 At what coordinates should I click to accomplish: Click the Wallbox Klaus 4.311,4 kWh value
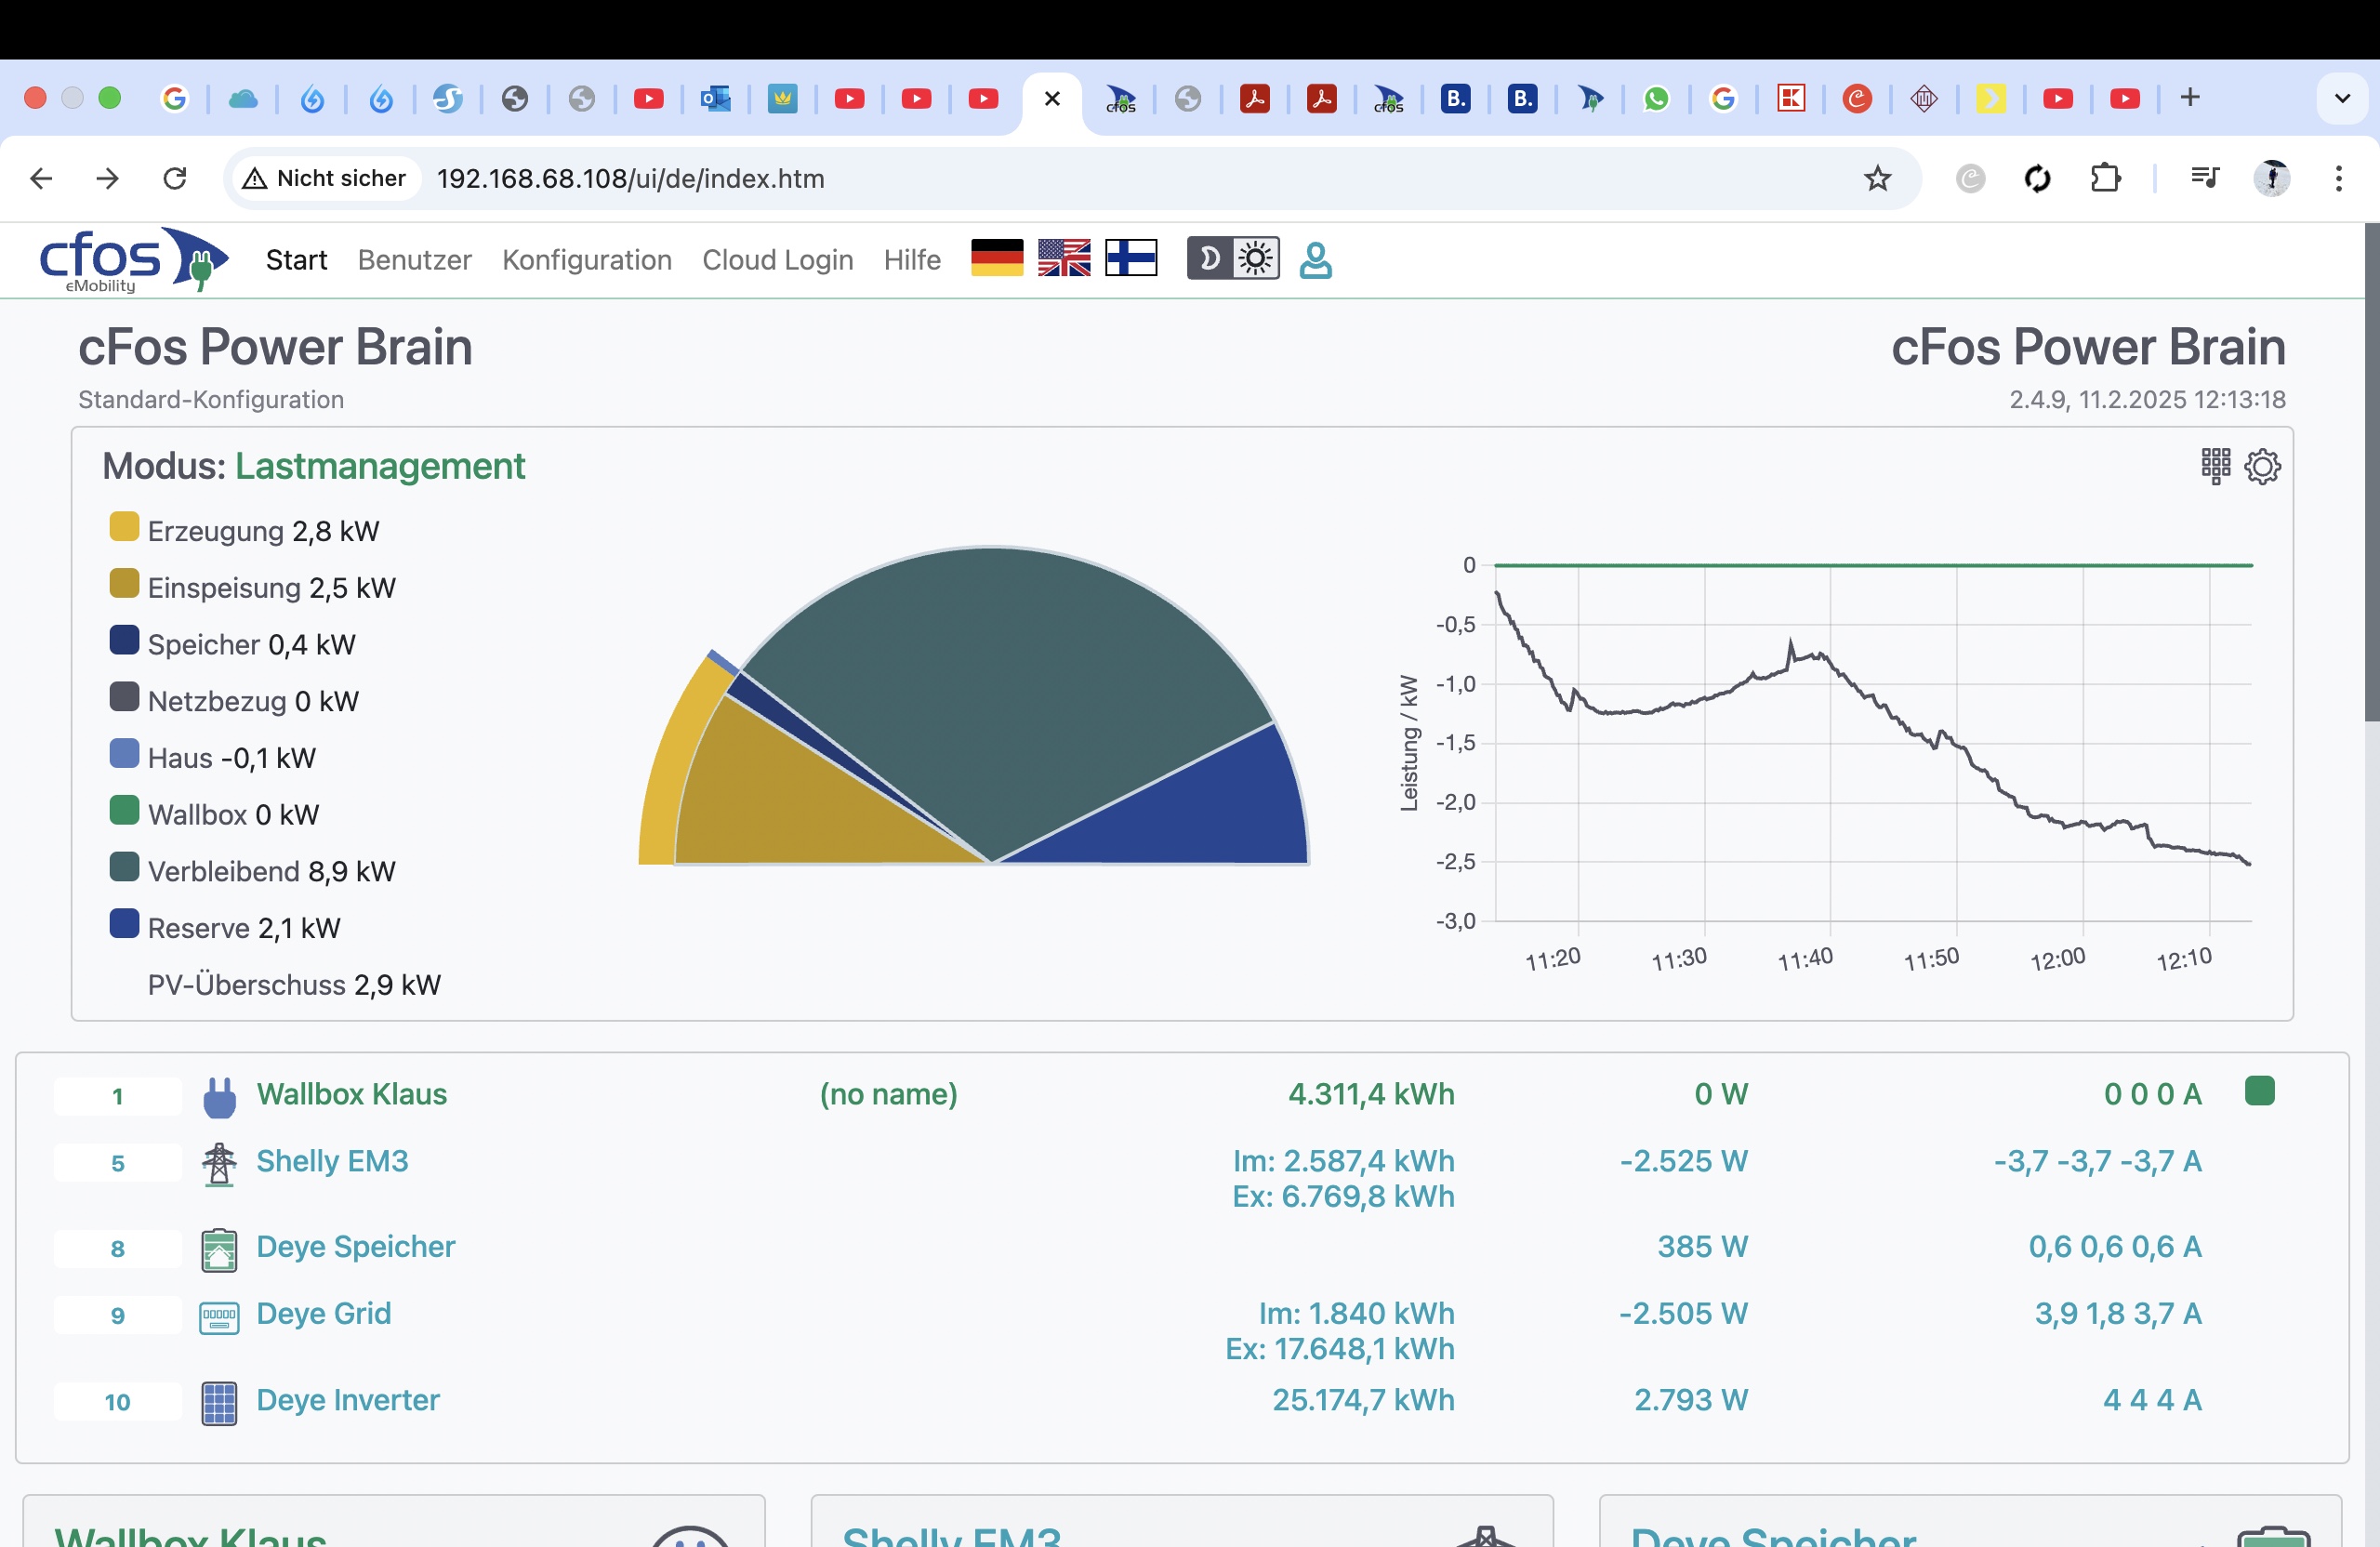(1371, 1094)
